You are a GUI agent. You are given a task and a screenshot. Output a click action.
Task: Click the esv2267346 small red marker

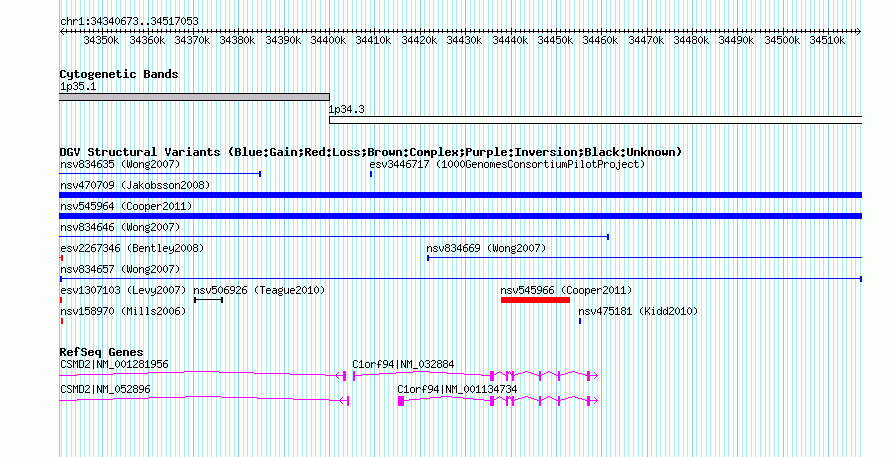coord(61,258)
